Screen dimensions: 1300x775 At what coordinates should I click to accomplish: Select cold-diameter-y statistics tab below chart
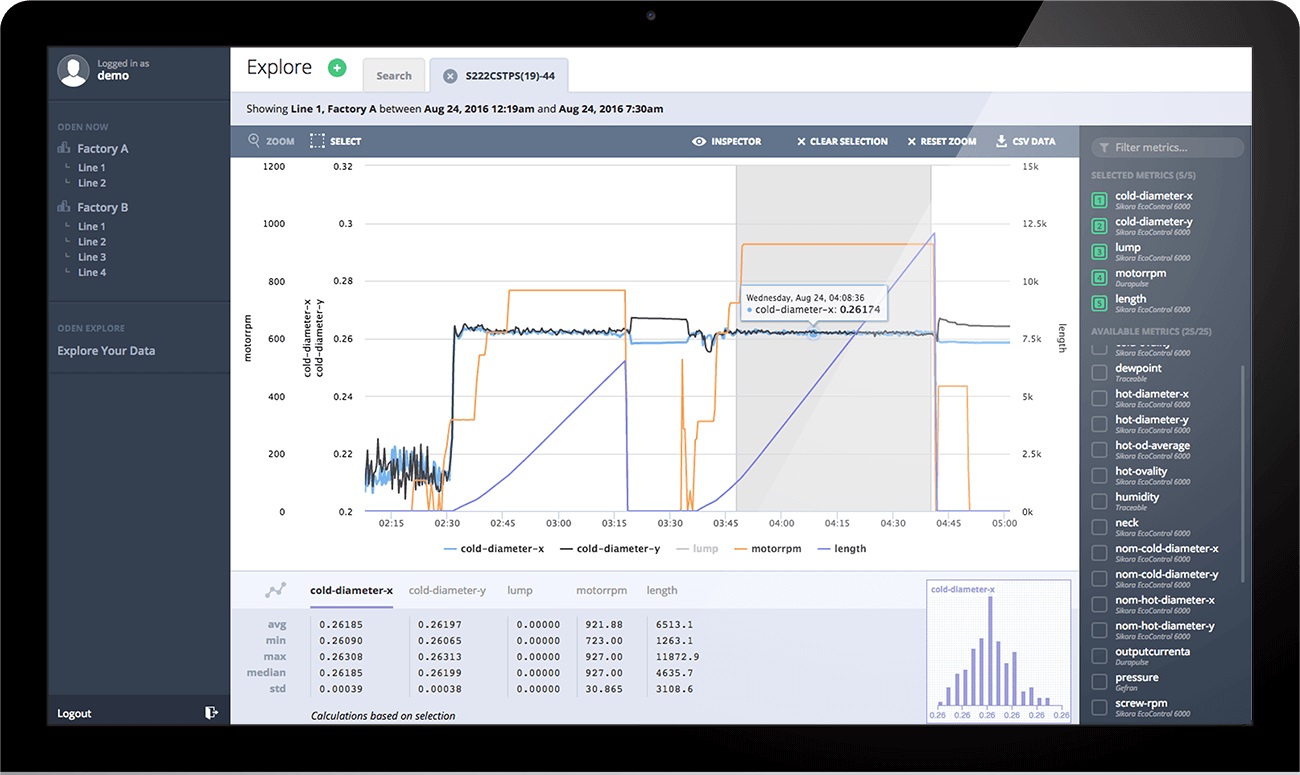tap(447, 591)
